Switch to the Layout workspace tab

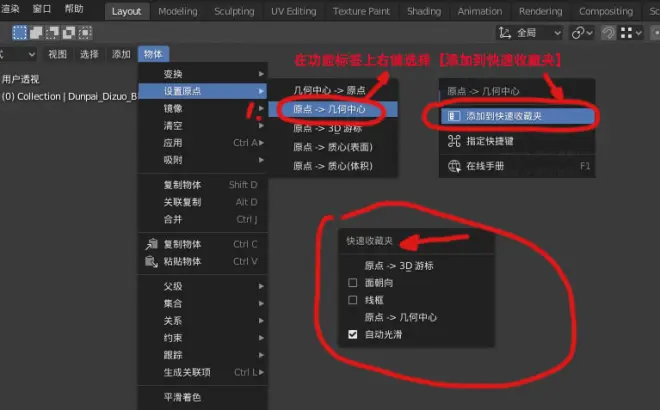pyautogui.click(x=126, y=11)
